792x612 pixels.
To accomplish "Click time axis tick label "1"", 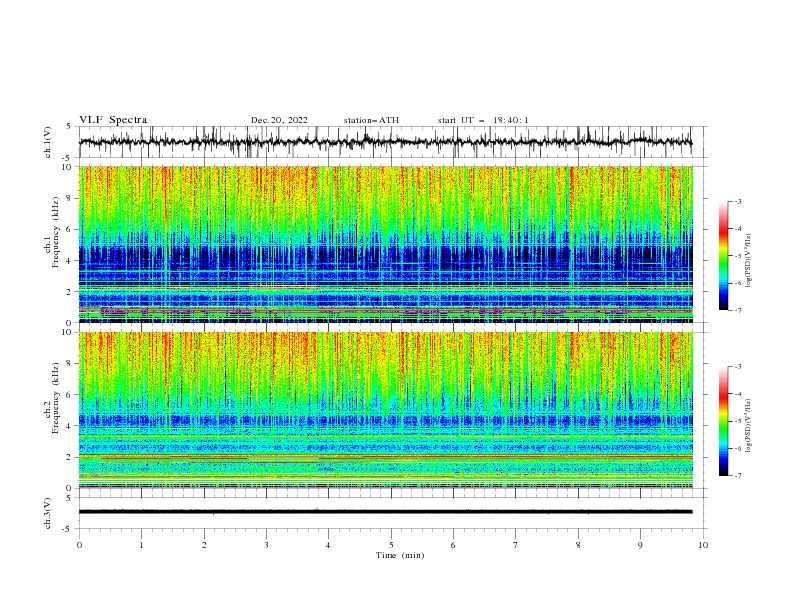I will (x=141, y=545).
